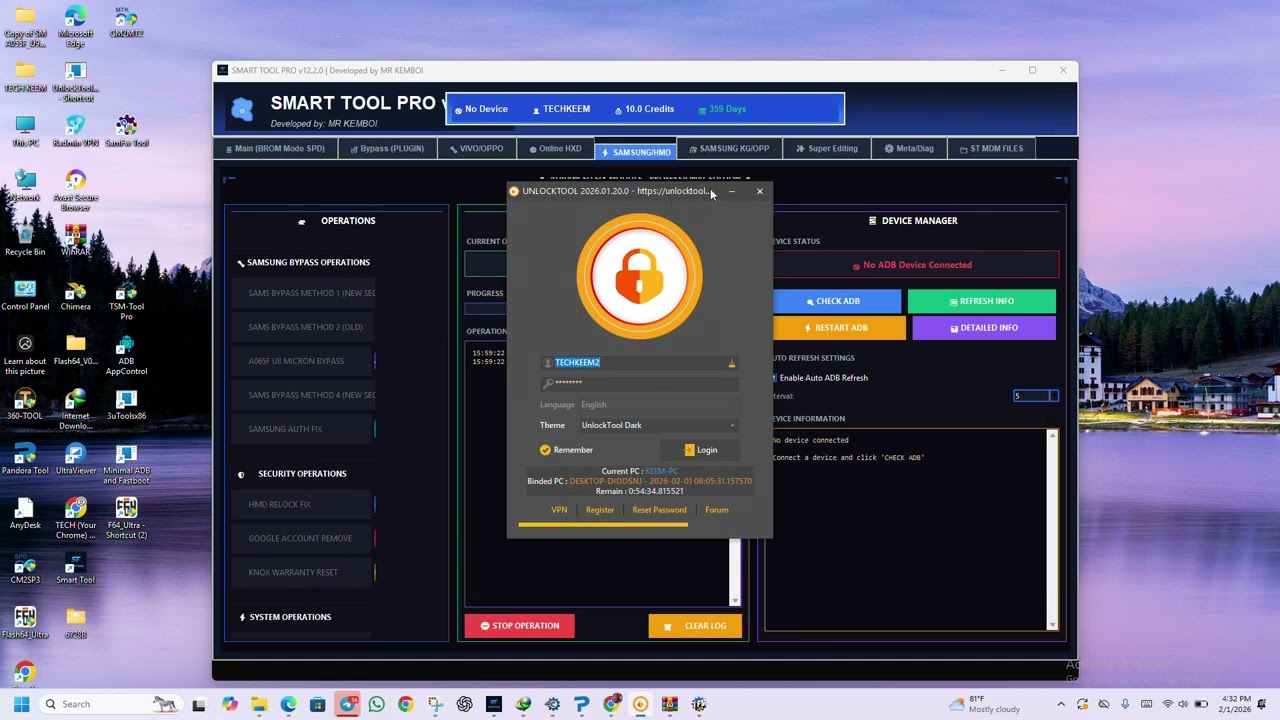Viewport: 1280px width, 720px height.
Task: Click the orange padlock logo in UnlockTool
Action: (640, 276)
